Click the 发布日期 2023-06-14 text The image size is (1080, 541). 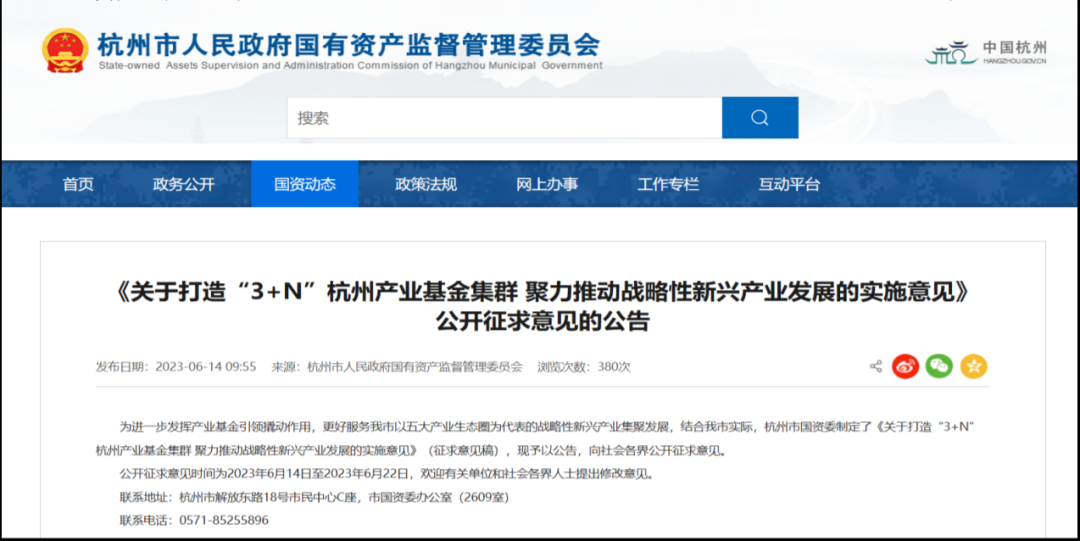click(x=176, y=367)
